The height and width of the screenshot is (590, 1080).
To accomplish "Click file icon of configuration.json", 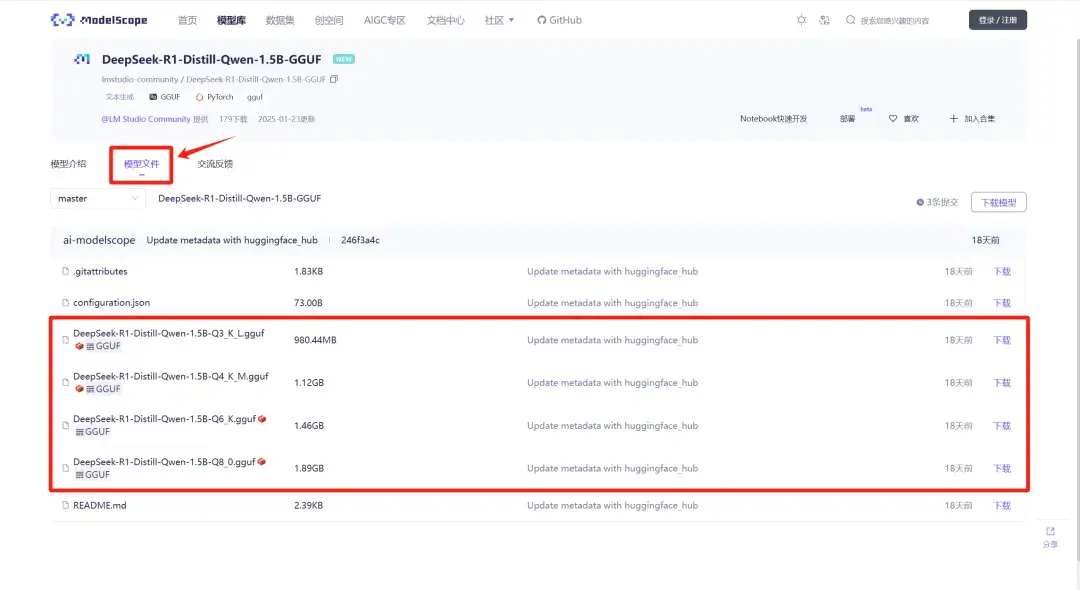I will coord(65,302).
